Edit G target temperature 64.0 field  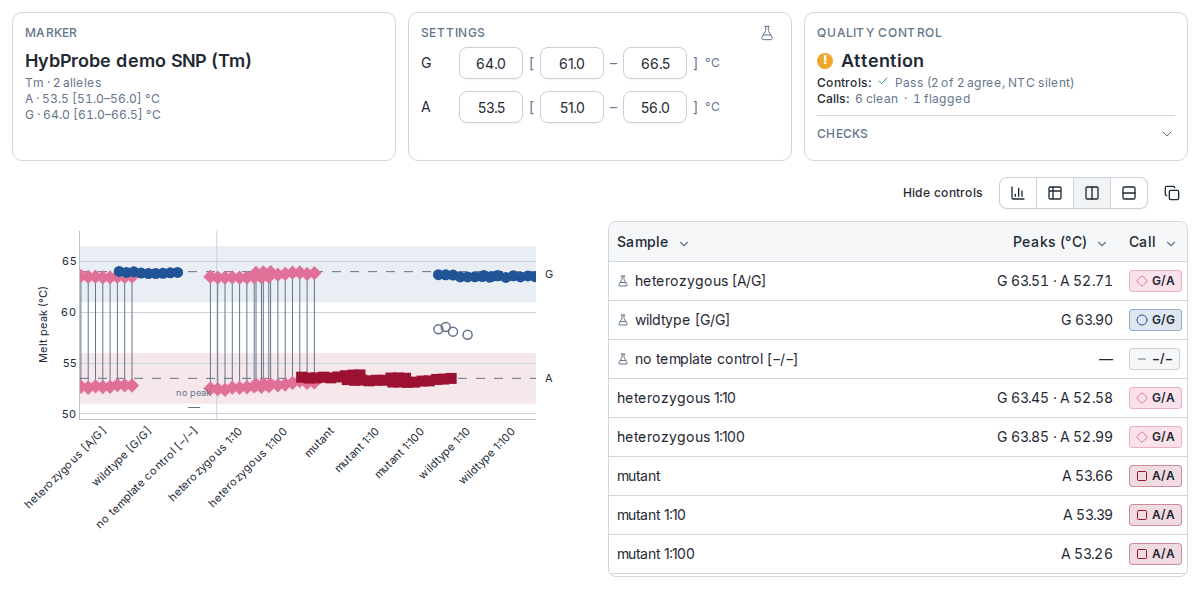tap(491, 63)
